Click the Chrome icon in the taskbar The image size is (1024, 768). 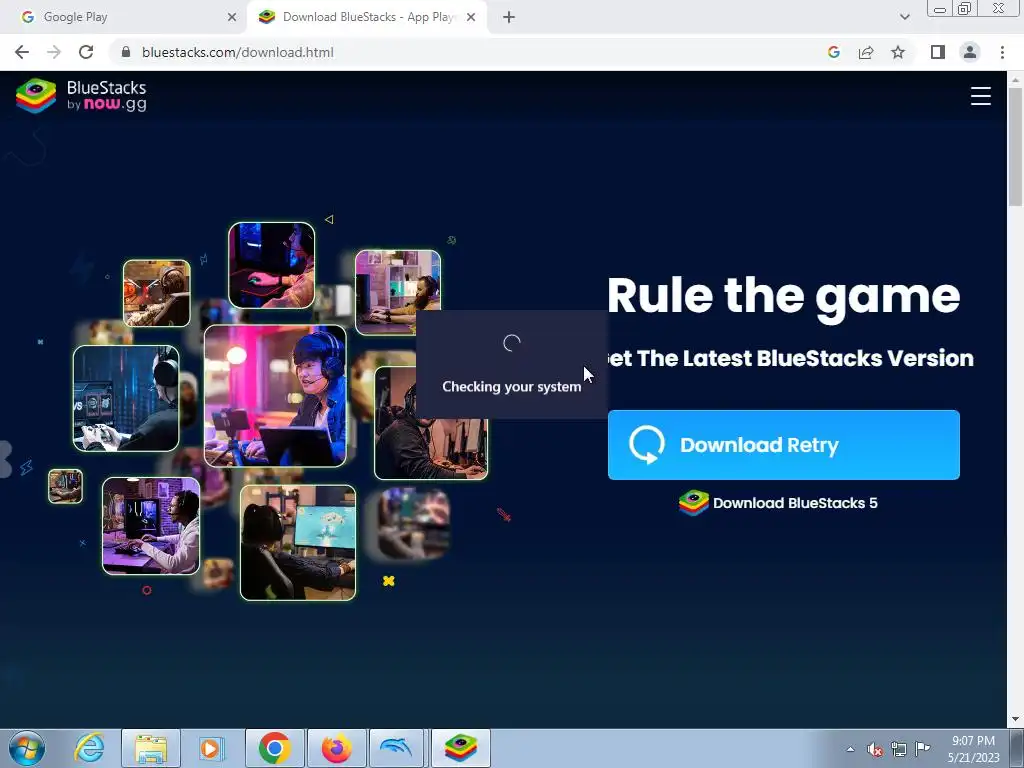(x=275, y=748)
